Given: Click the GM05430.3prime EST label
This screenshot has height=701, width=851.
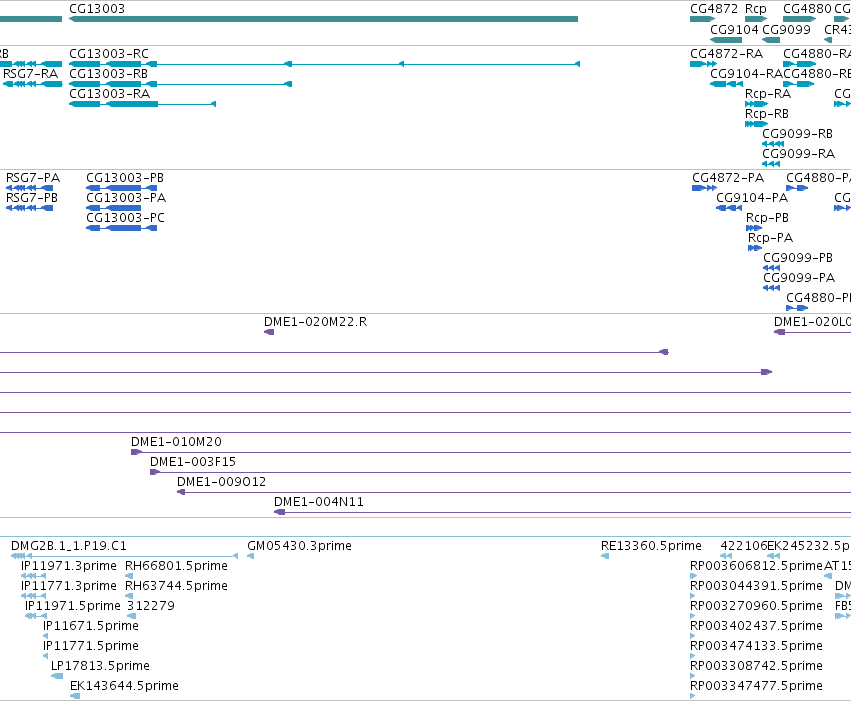Looking at the screenshot, I should click(x=299, y=546).
